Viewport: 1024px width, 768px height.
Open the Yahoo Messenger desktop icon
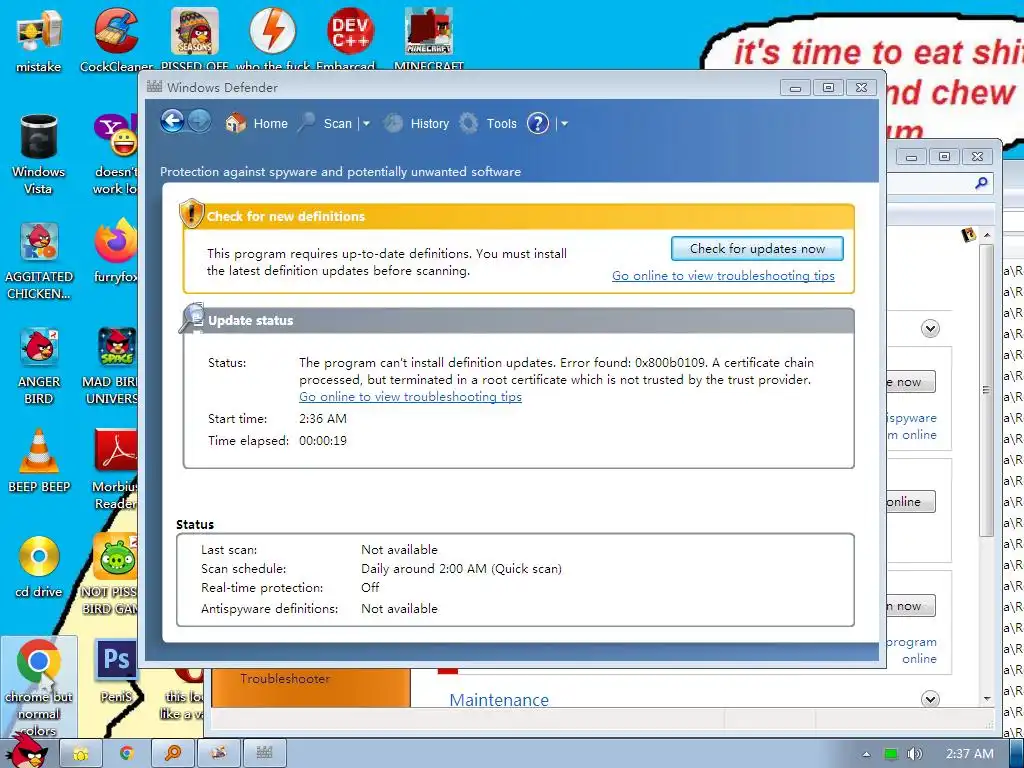[x=115, y=154]
